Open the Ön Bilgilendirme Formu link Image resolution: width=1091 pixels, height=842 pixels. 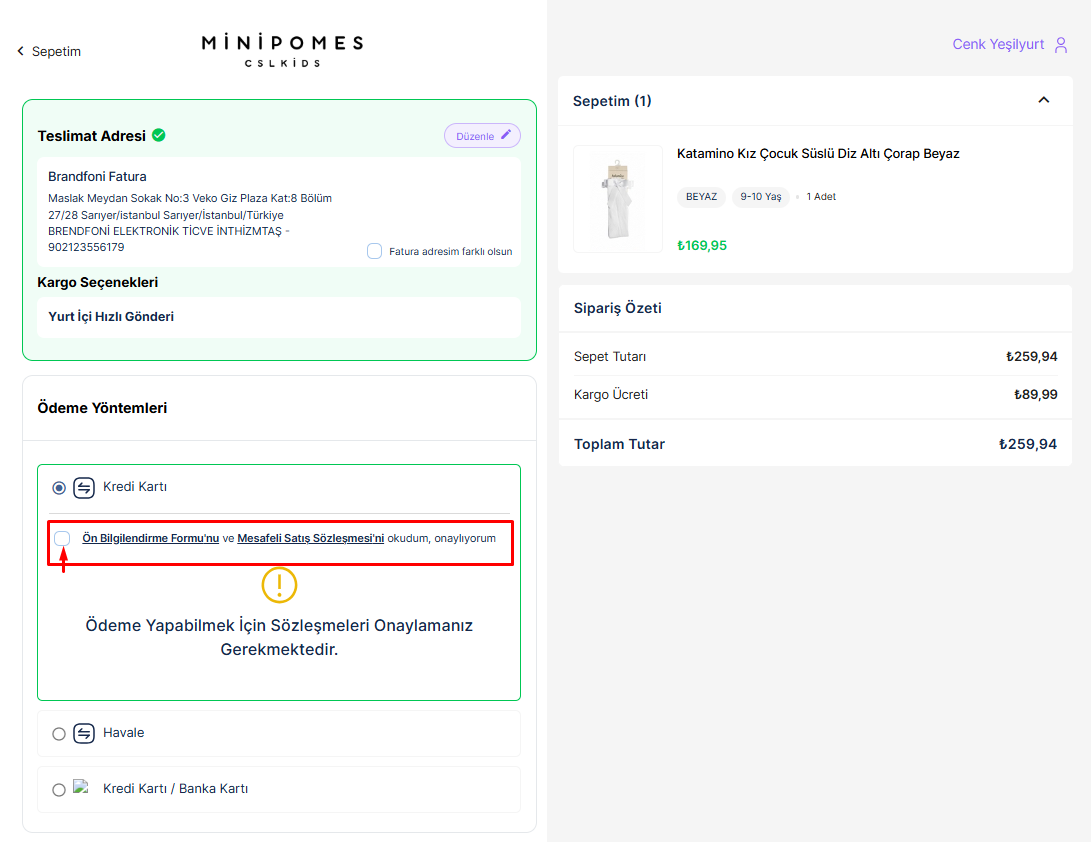click(150, 538)
